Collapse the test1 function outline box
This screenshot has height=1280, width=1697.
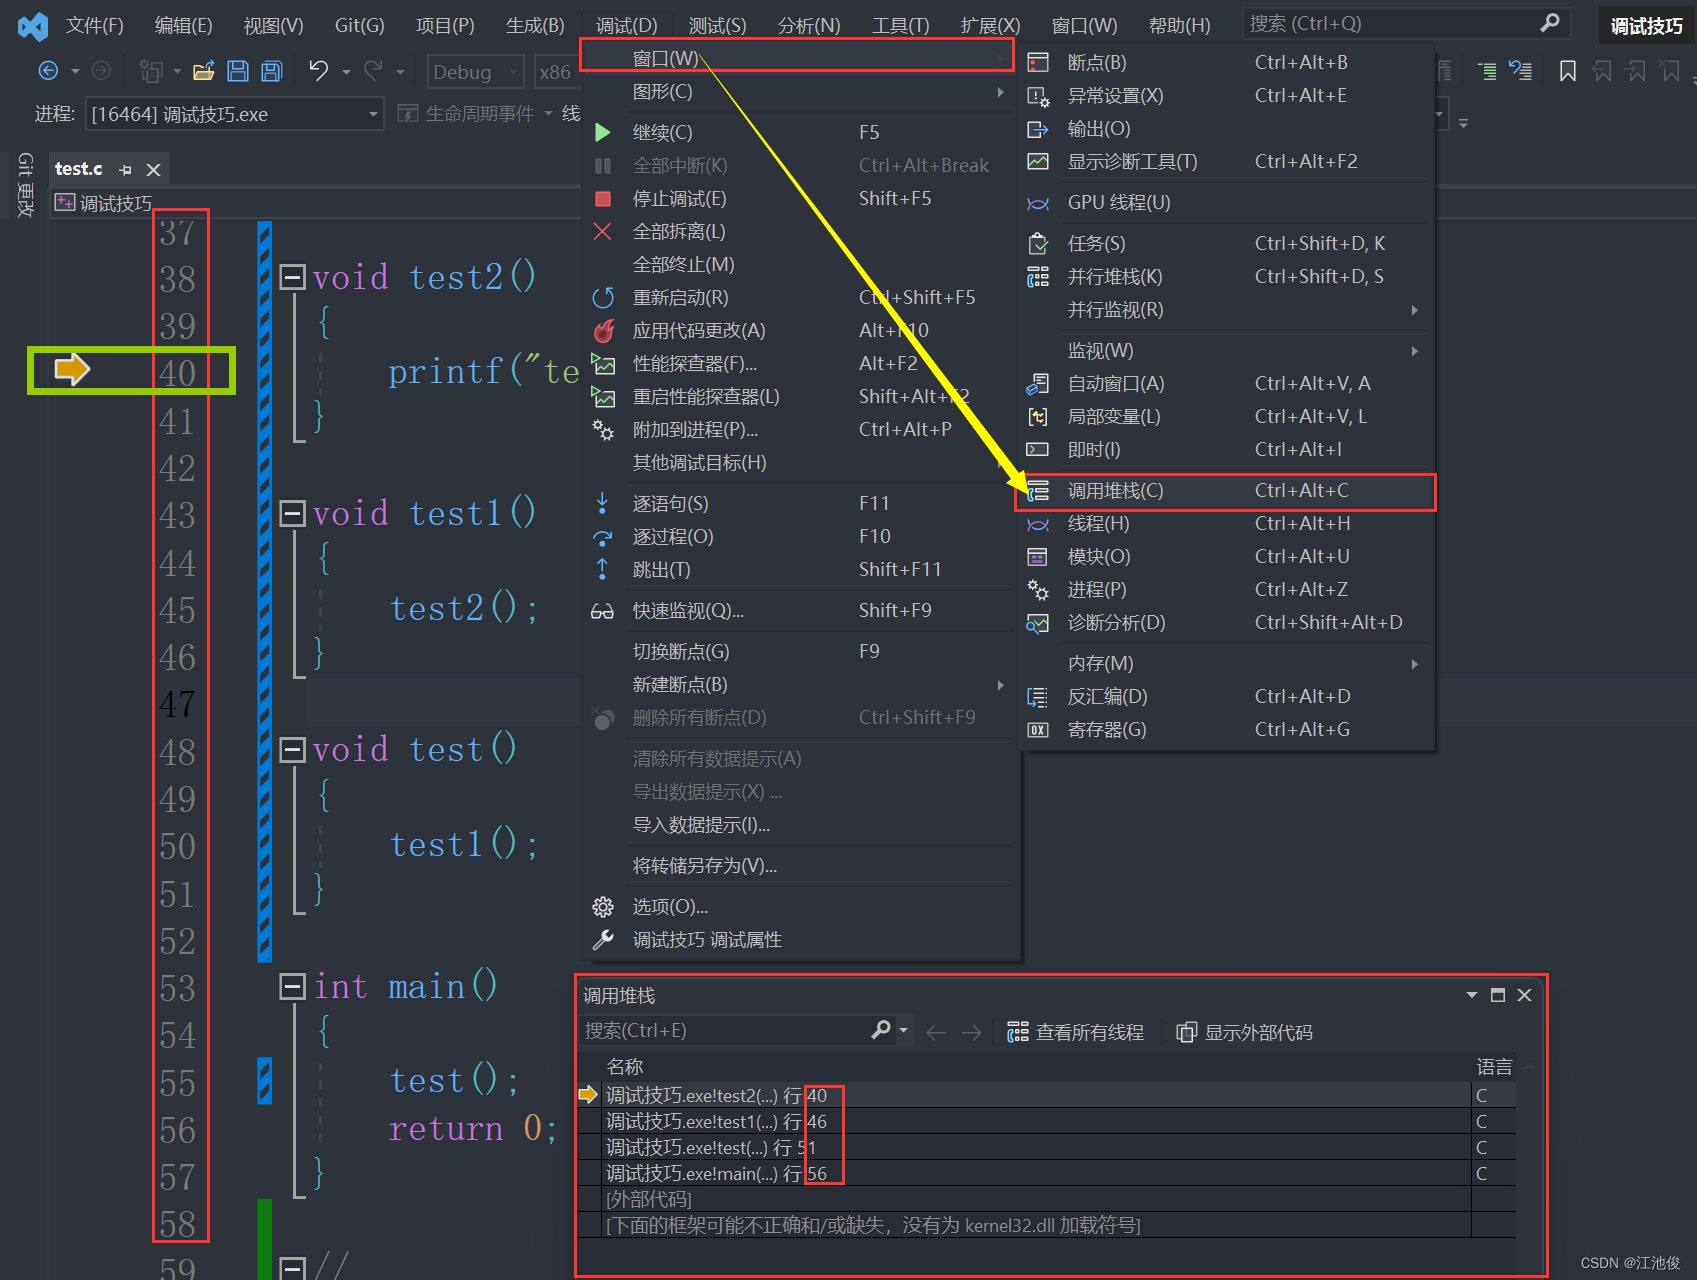pyautogui.click(x=292, y=514)
